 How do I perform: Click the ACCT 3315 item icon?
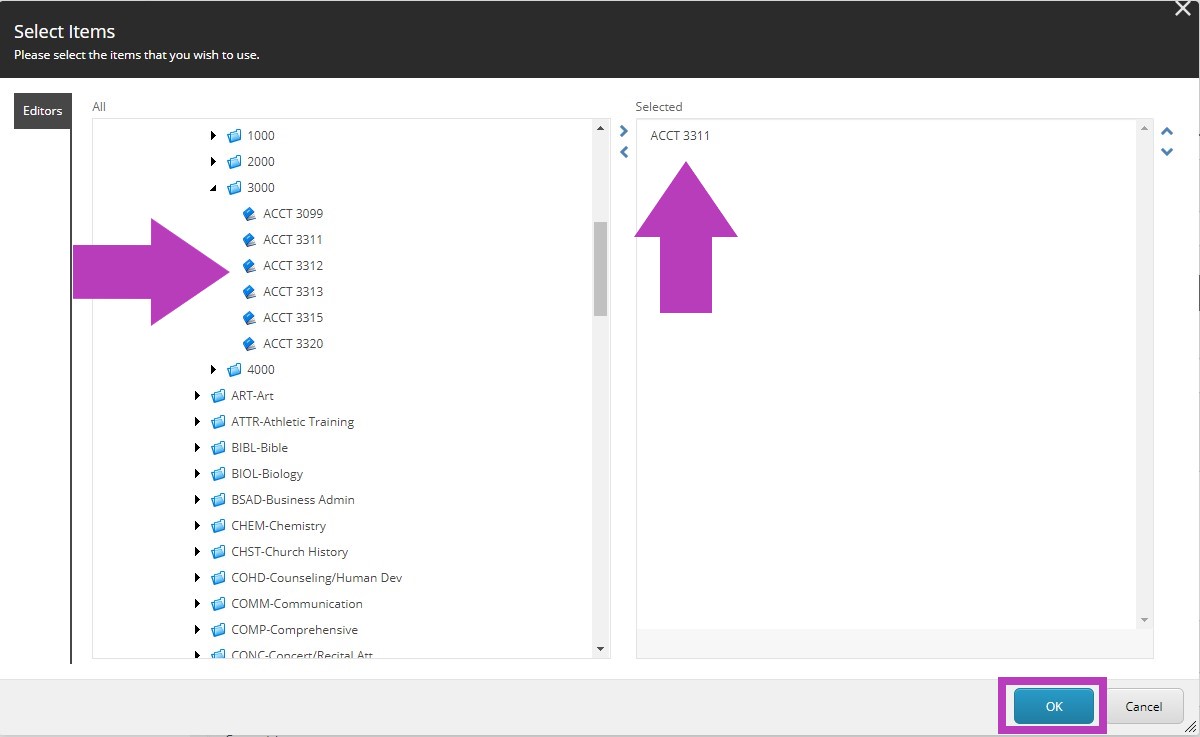coord(250,317)
